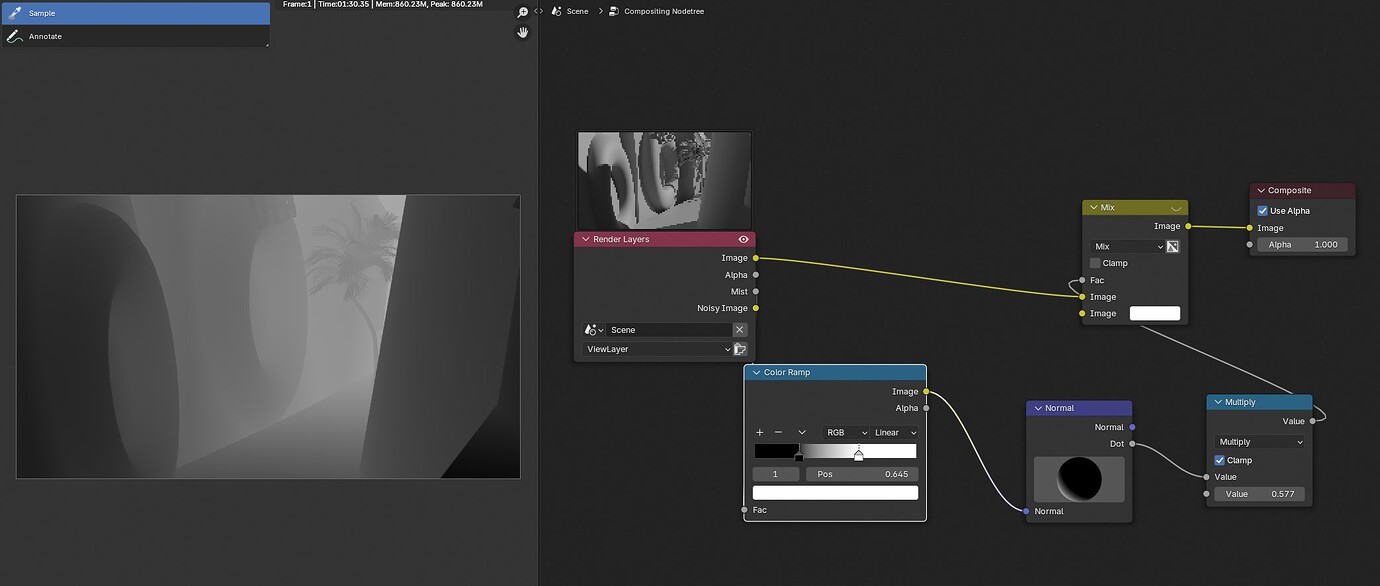The height and width of the screenshot is (586, 1380).
Task: Click the Scene breadcrumb icon
Action: click(x=557, y=11)
